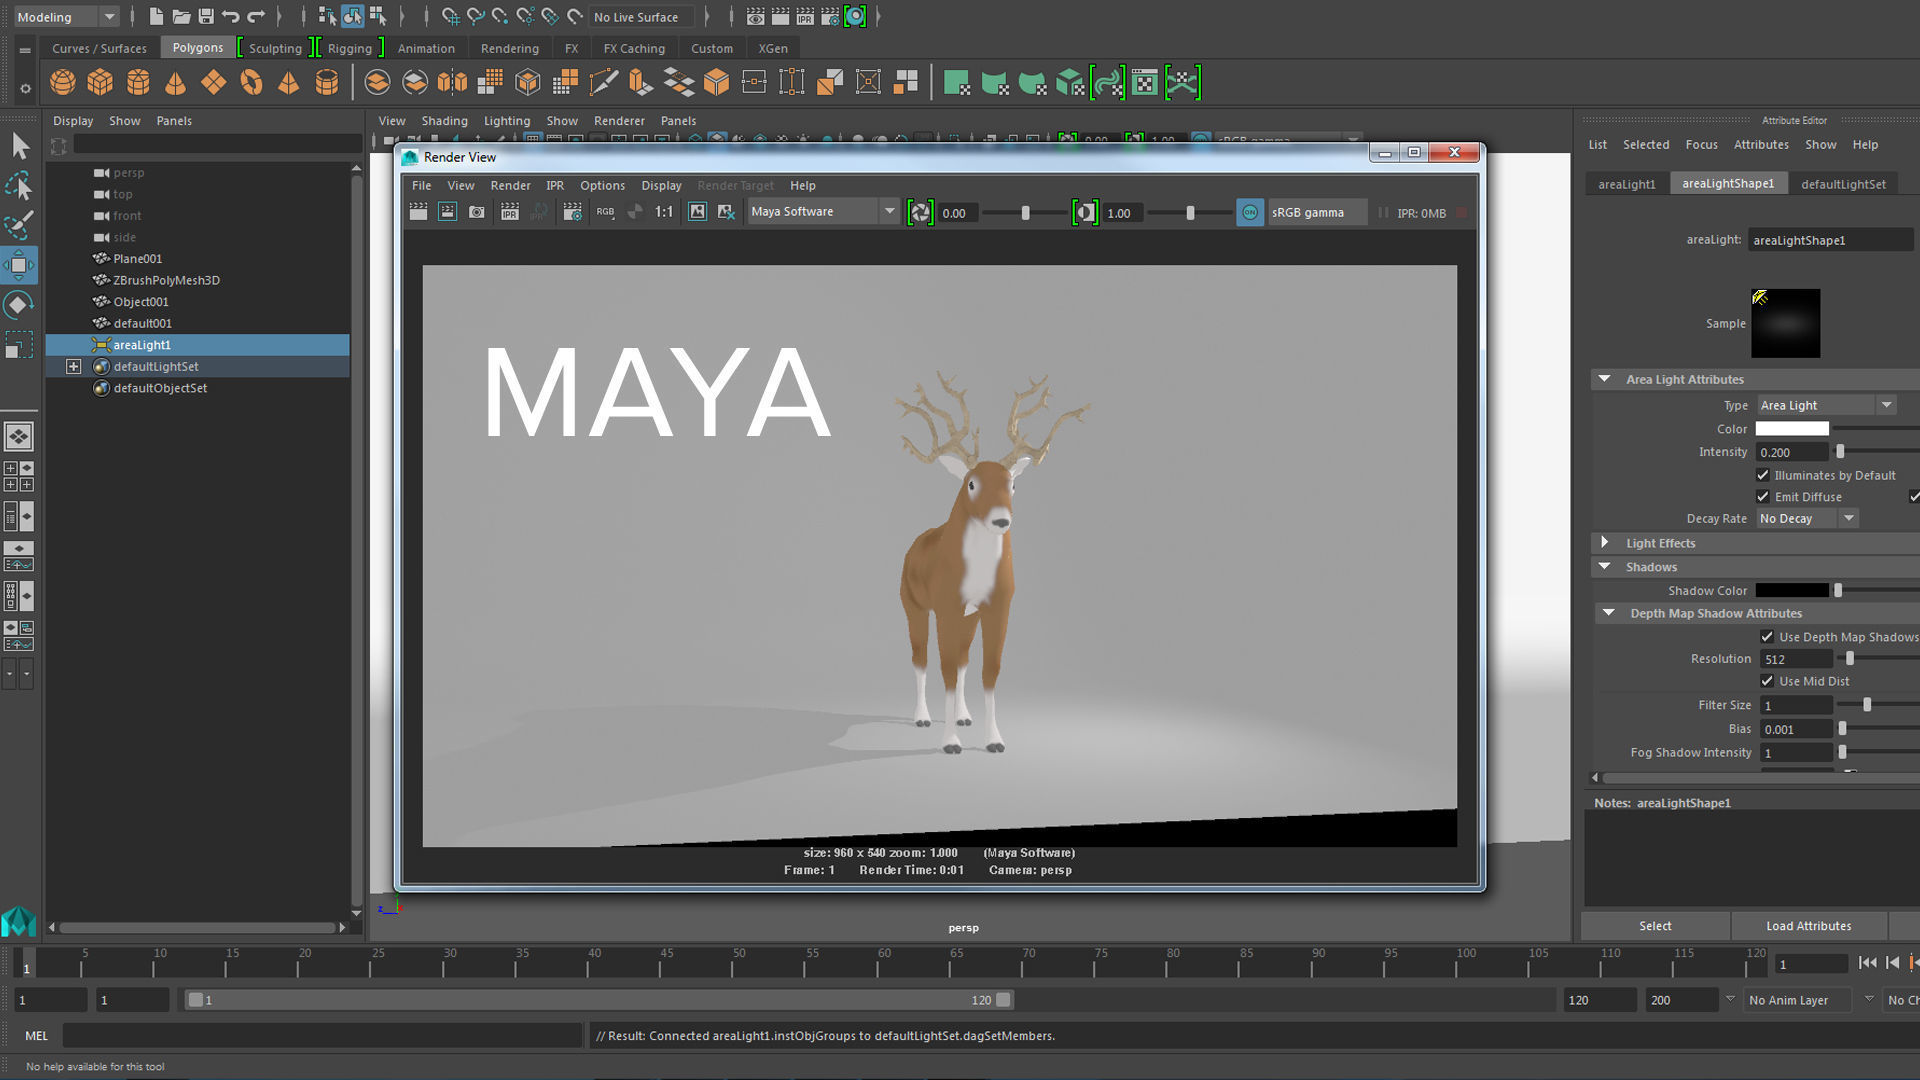The width and height of the screenshot is (1920, 1080).
Task: Open the Modeling workspace dropdown
Action: click(67, 17)
